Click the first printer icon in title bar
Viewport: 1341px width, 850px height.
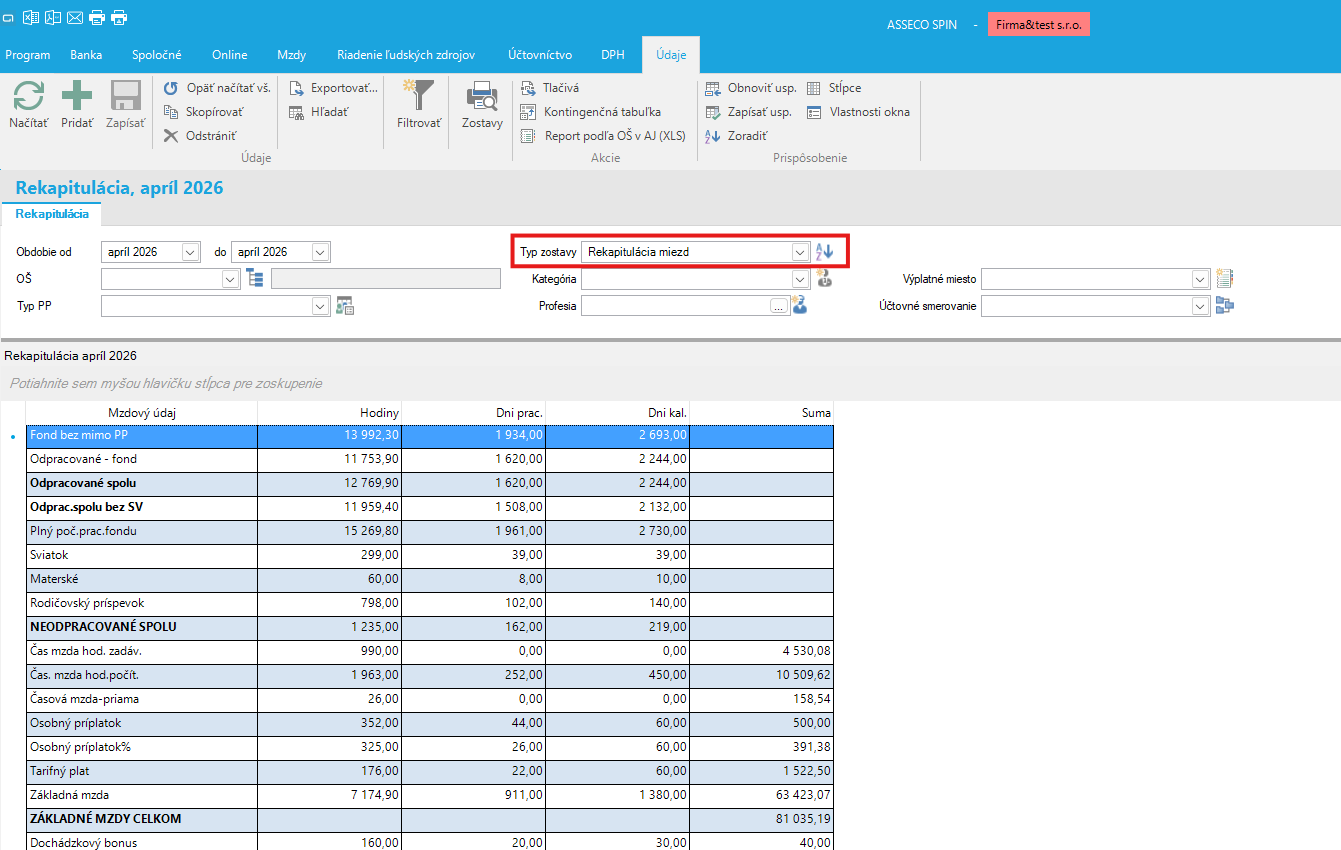[x=97, y=17]
